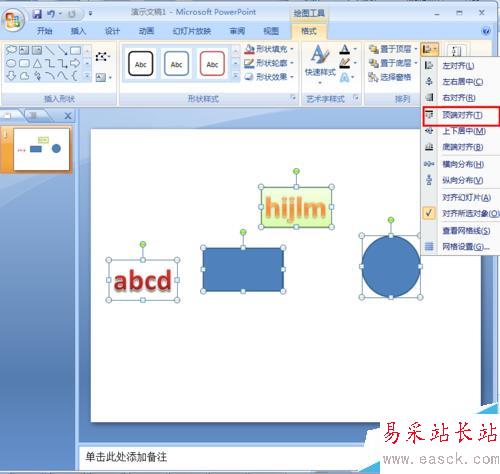Click the Office button orb
The width and height of the screenshot is (500, 474).
pyautogui.click(x=13, y=20)
